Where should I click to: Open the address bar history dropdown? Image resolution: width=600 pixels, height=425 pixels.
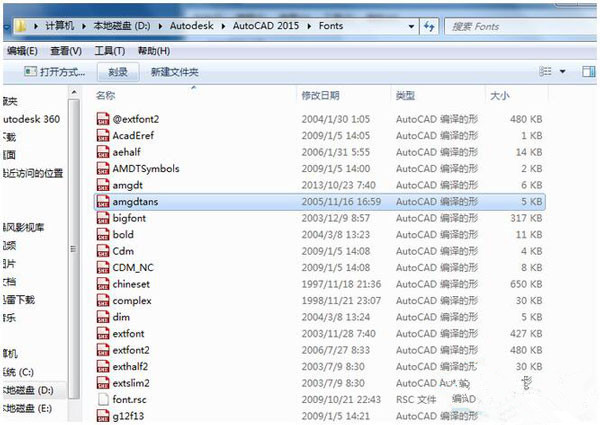click(x=411, y=26)
